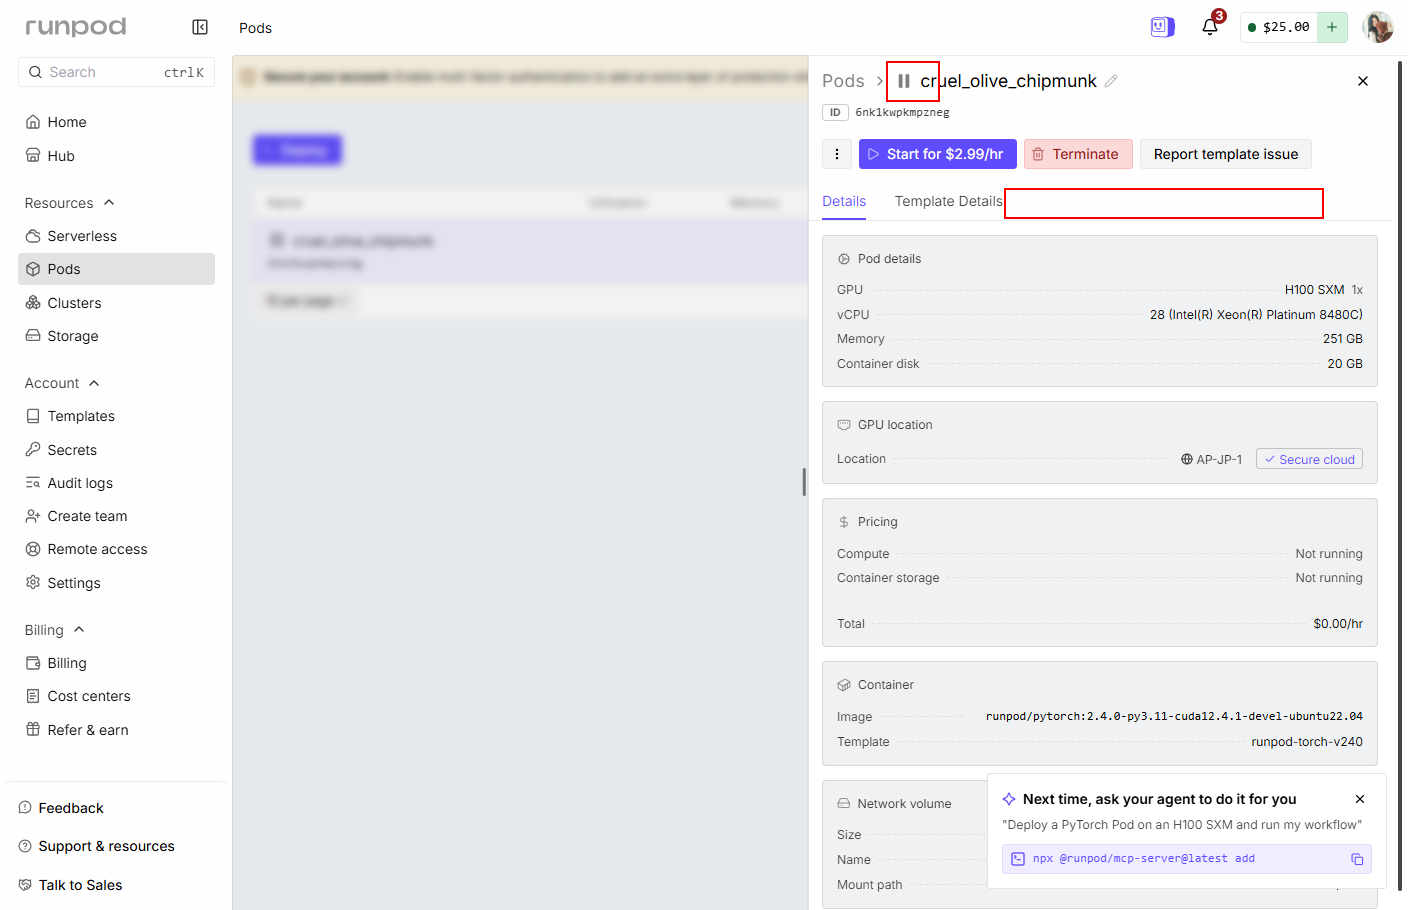Click the 251 GB memory value
The height and width of the screenshot is (910, 1408).
click(1343, 339)
